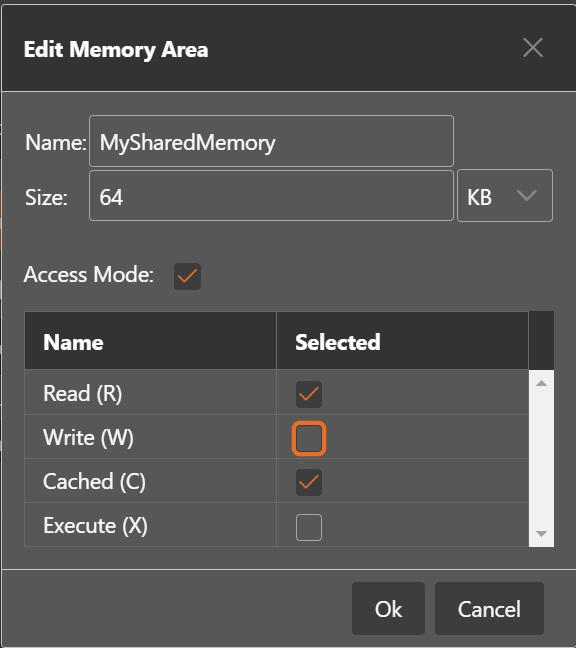Close the Edit Memory Area dialog
This screenshot has width=576, height=648.
[x=533, y=48]
